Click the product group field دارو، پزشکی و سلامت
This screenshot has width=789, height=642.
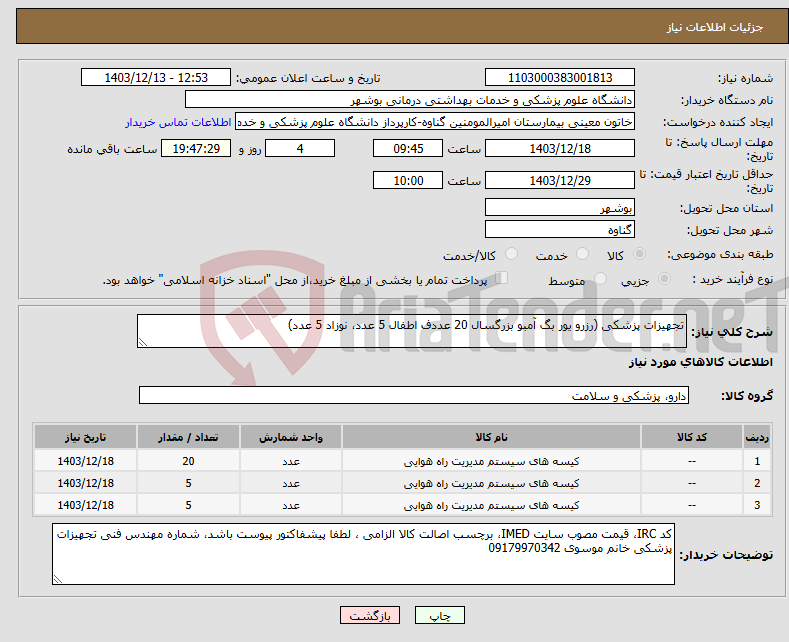click(x=414, y=395)
